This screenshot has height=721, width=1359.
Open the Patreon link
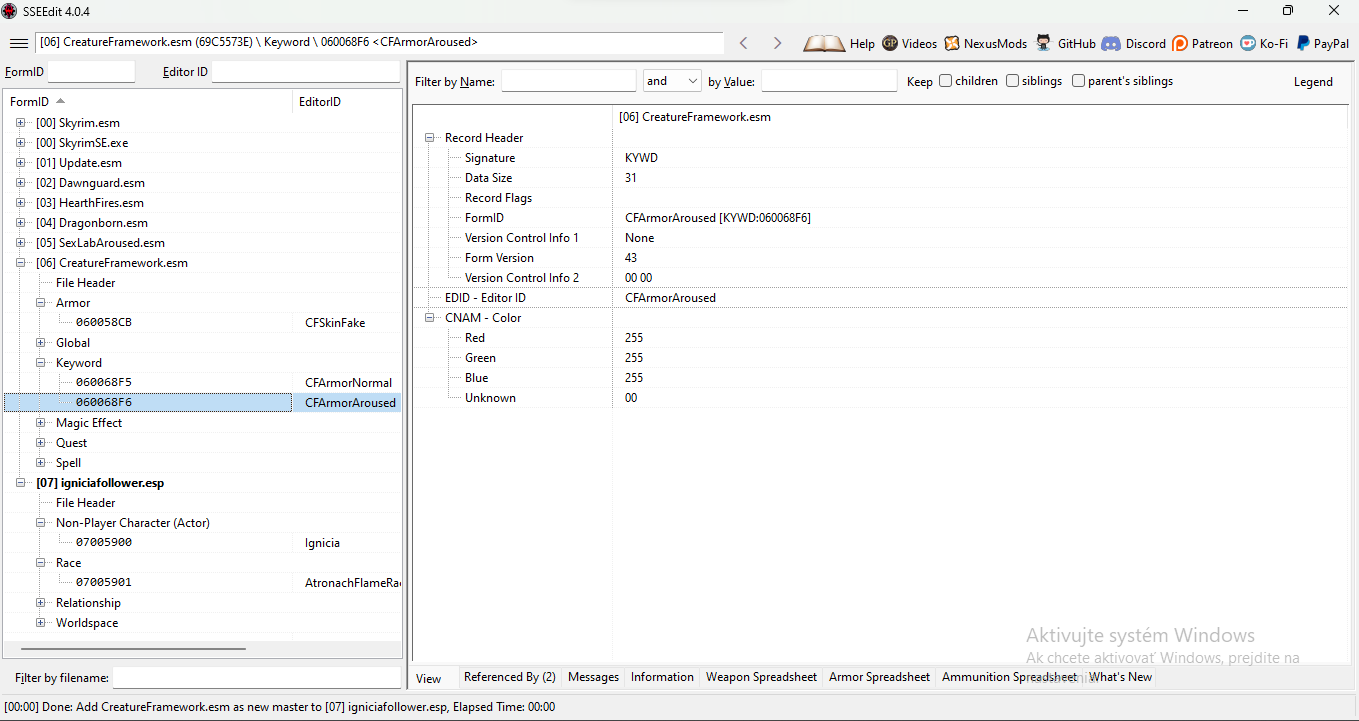(1202, 43)
